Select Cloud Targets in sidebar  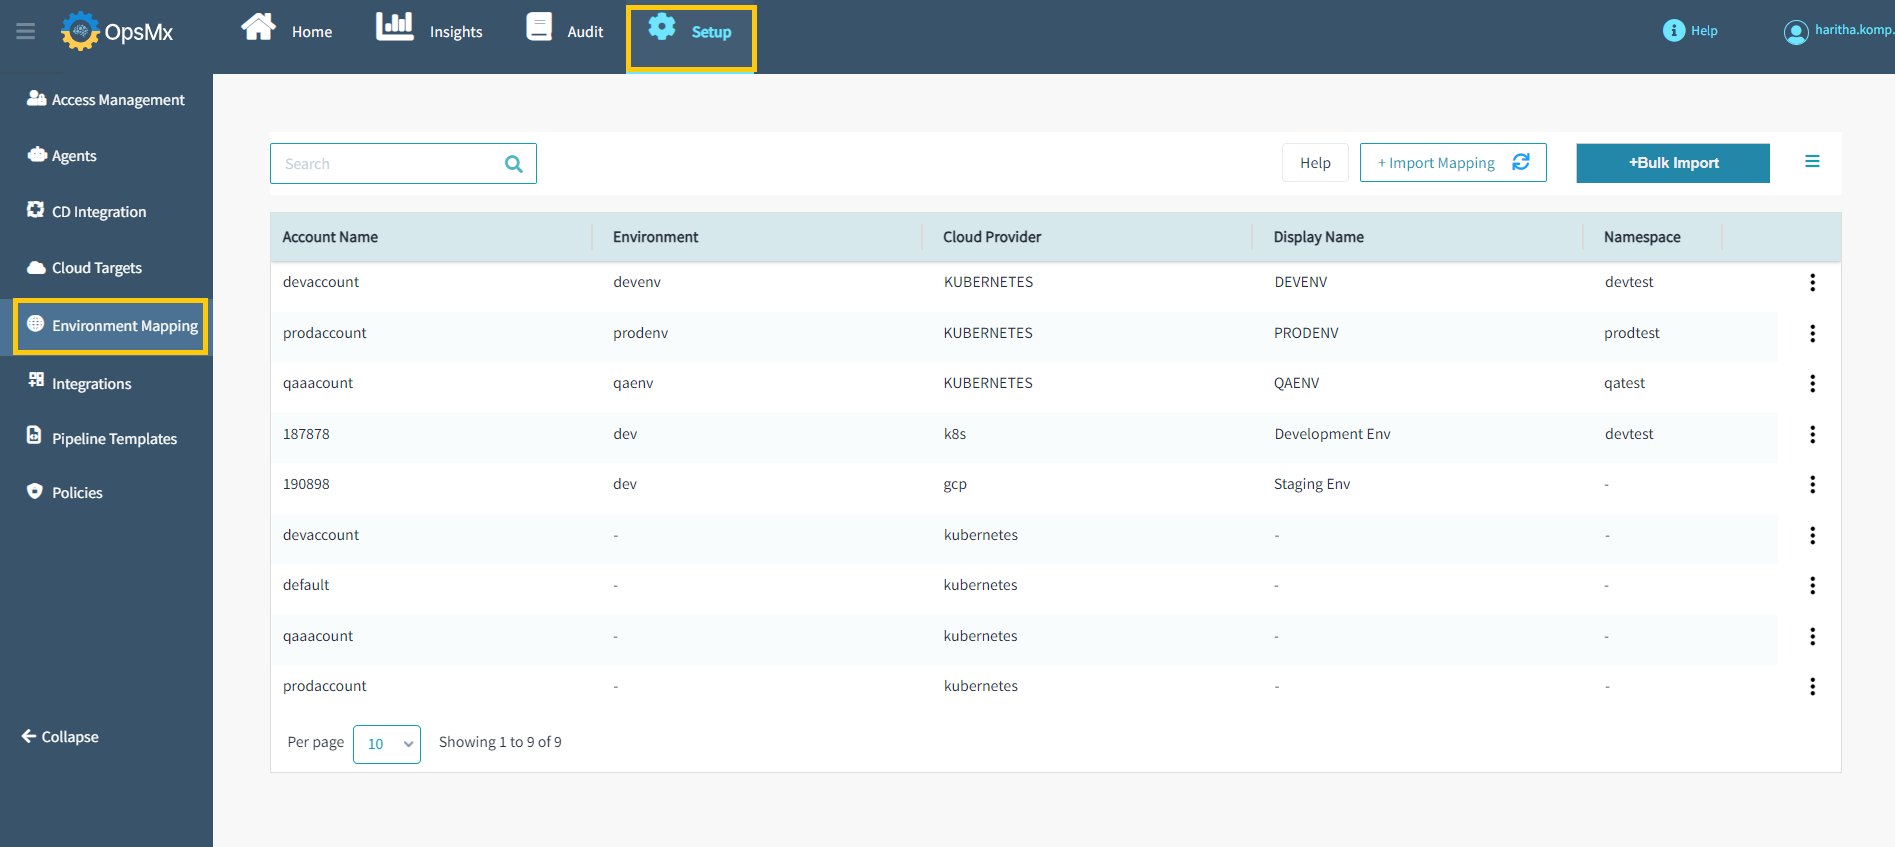tap(96, 268)
